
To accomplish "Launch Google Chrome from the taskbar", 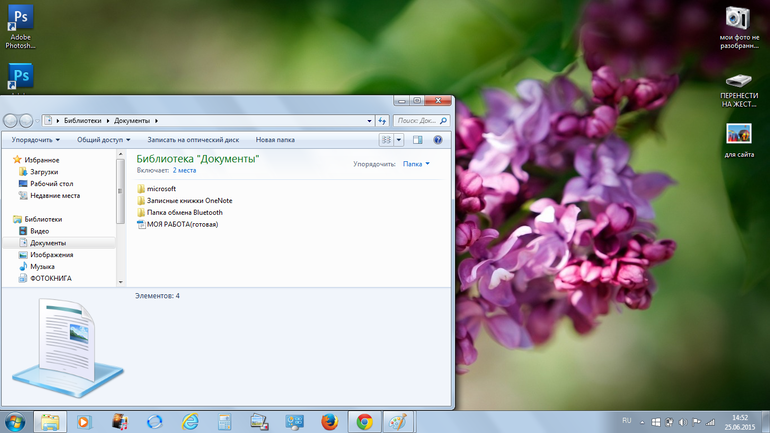I will (x=365, y=422).
